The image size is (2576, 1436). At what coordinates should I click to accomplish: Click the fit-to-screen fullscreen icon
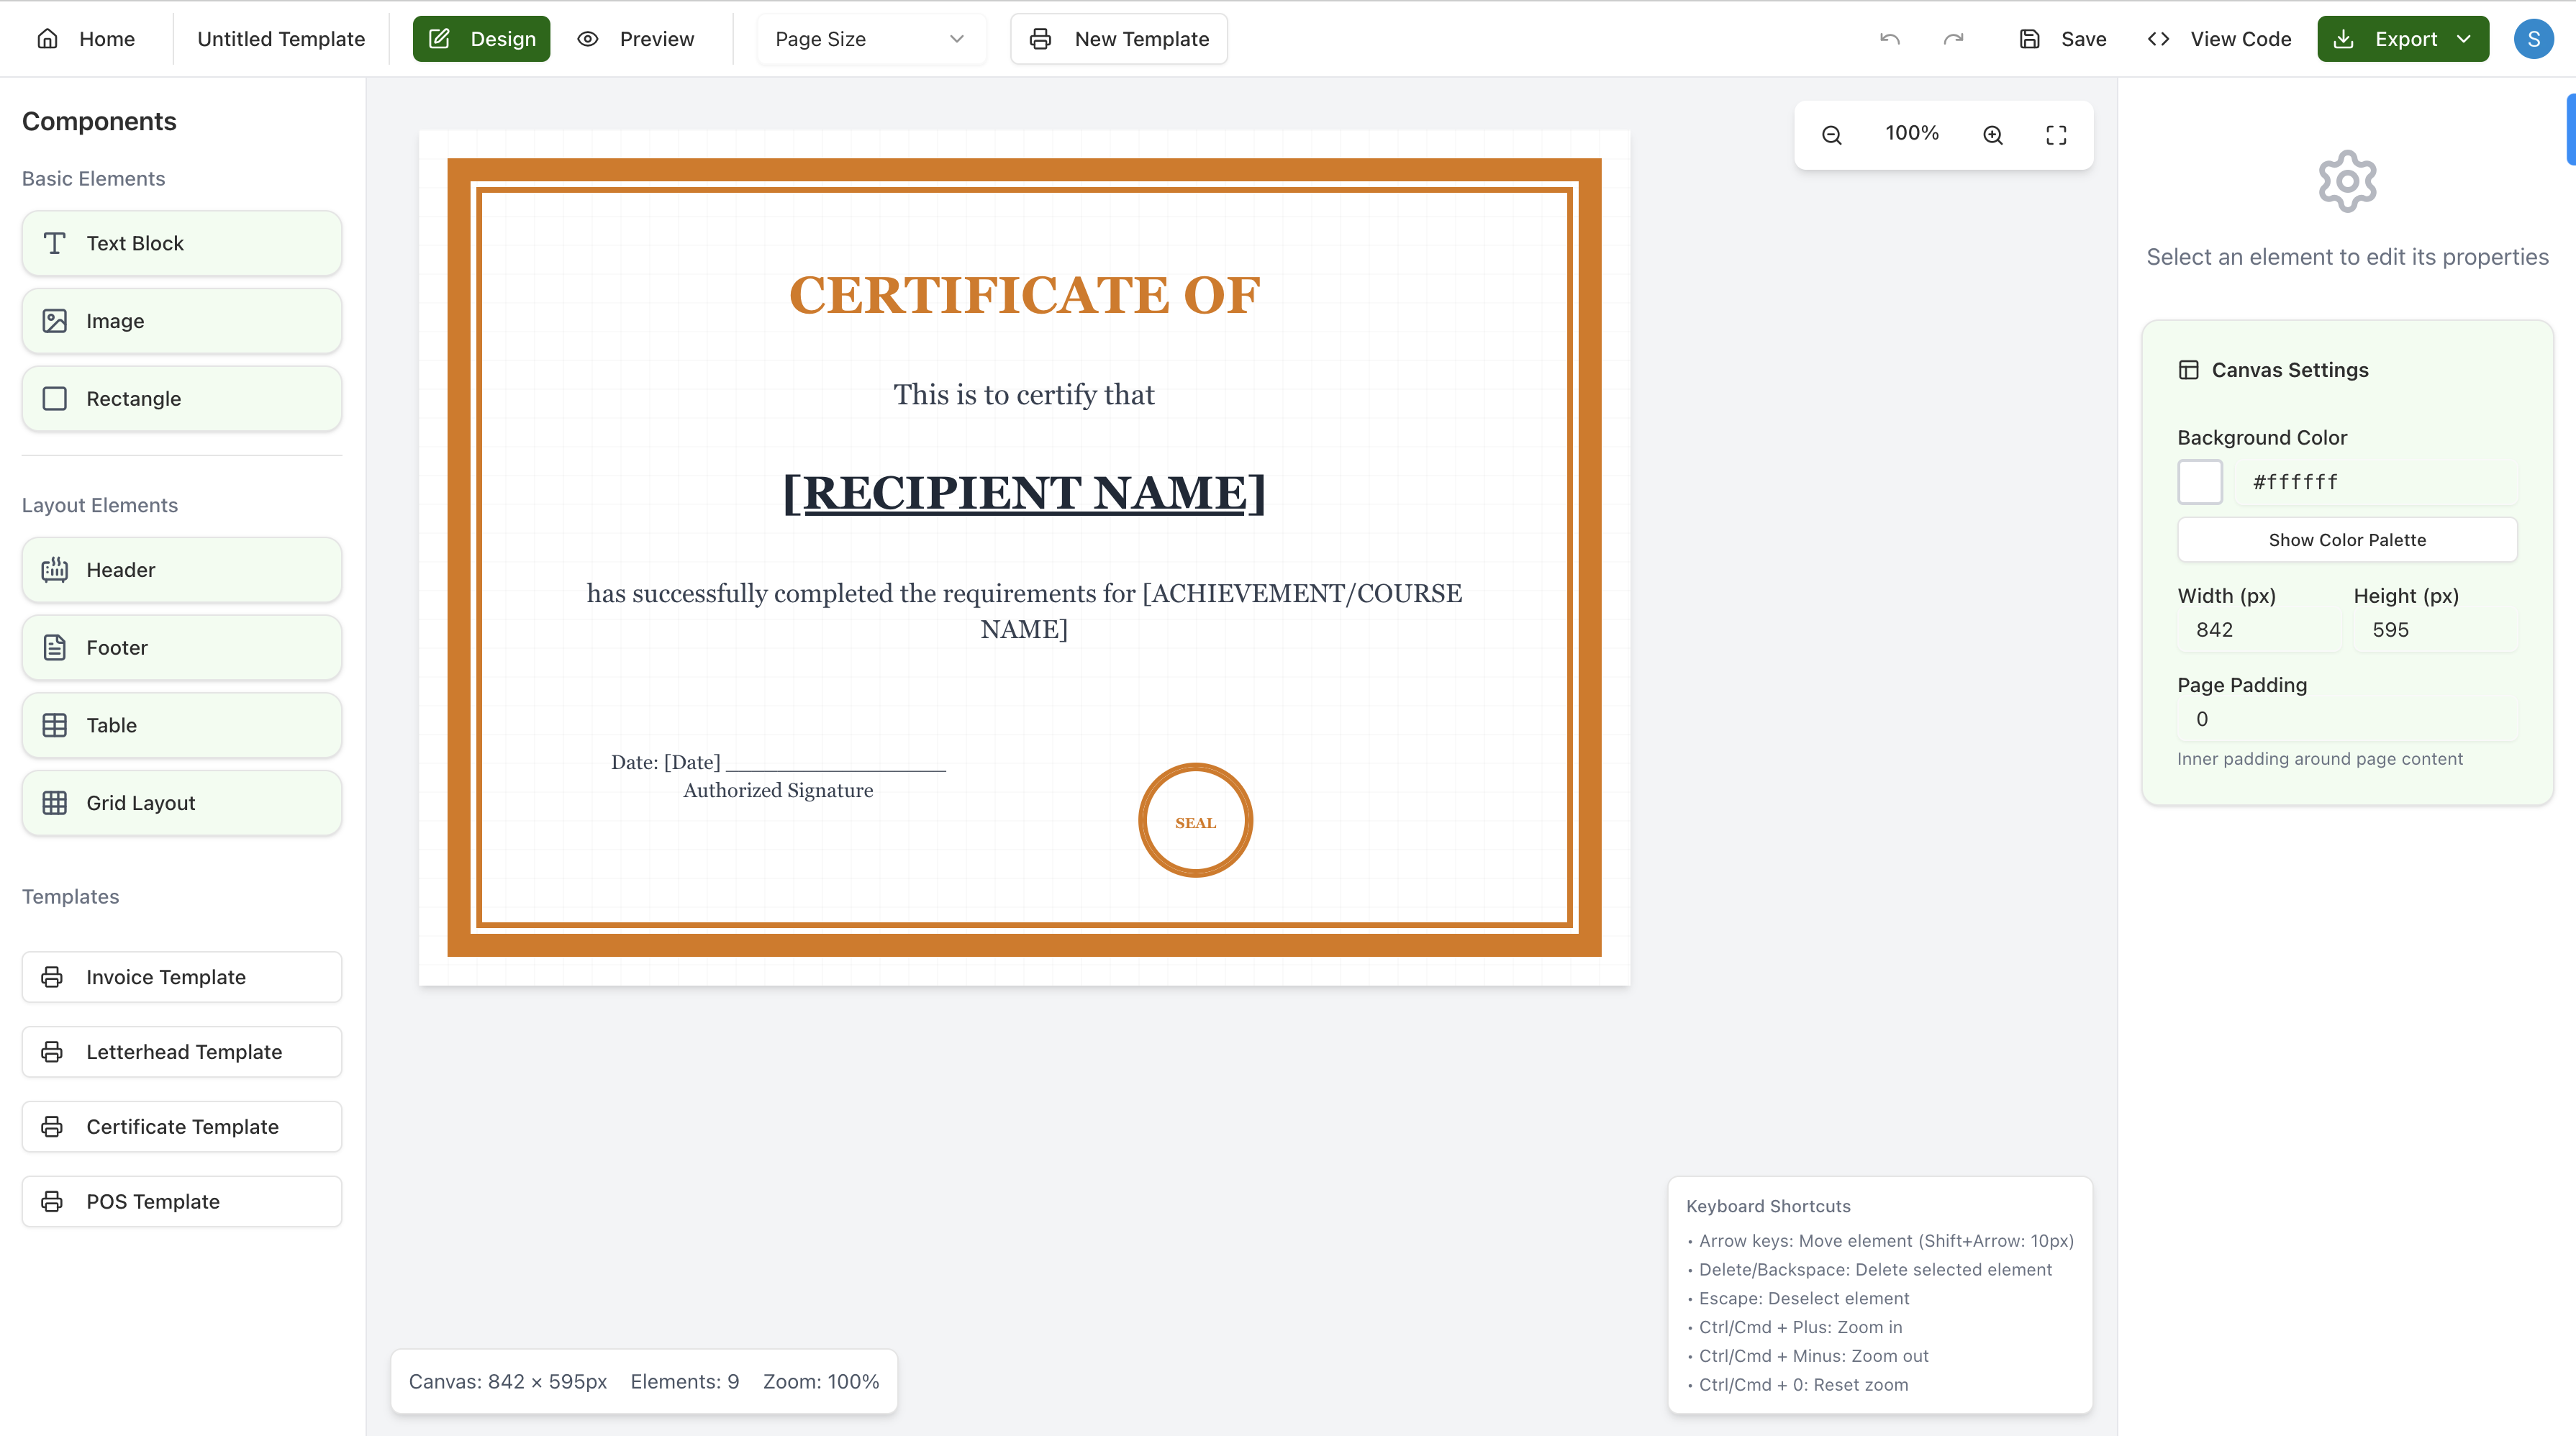tap(2056, 135)
